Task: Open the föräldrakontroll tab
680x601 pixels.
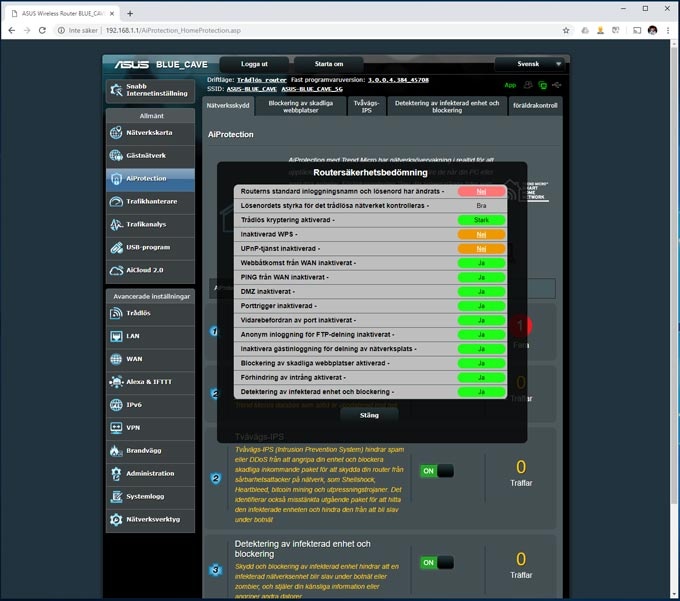Action: [534, 105]
